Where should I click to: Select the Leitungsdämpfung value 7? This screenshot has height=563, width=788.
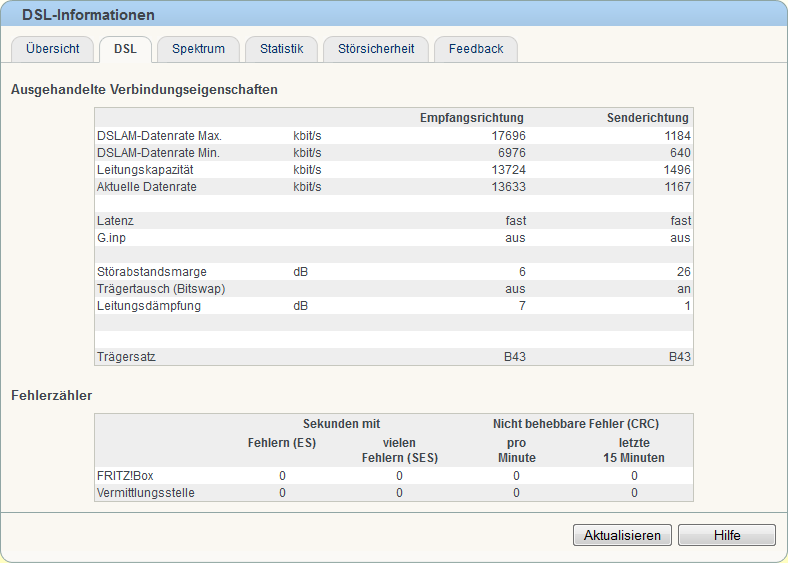[x=522, y=306]
